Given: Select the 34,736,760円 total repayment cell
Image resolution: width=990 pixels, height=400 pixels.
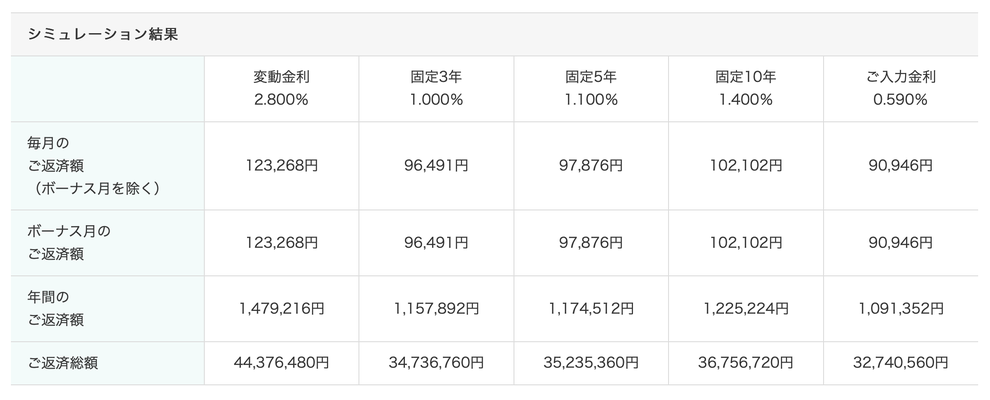Looking at the screenshot, I should (436, 363).
